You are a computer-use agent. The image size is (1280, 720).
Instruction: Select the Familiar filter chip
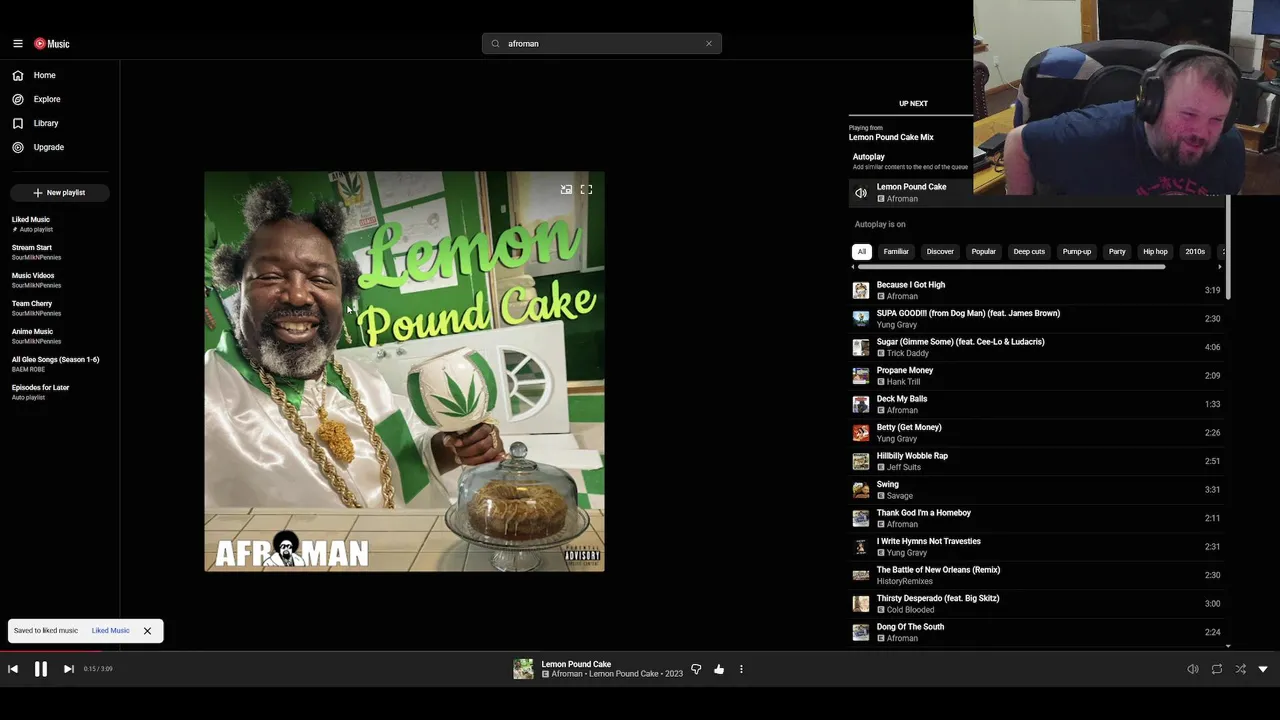coord(896,252)
